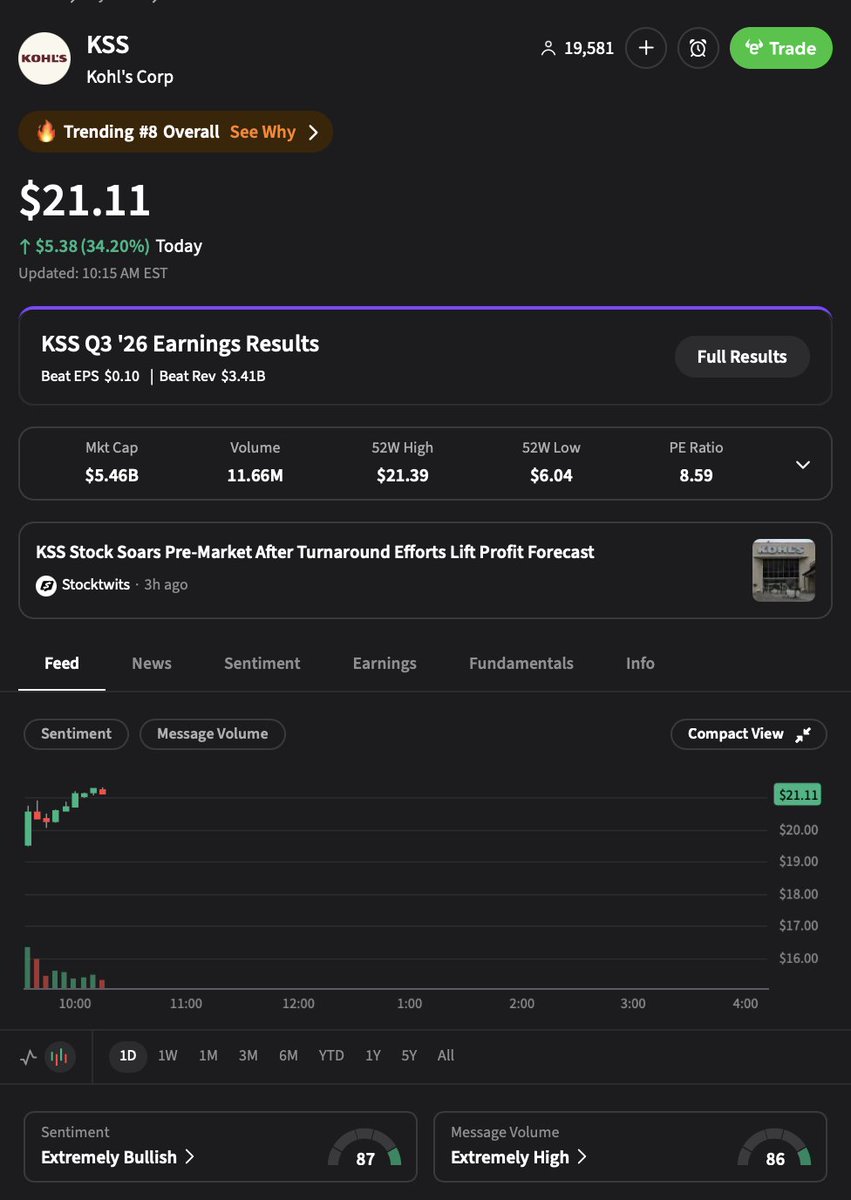Screen dimensions: 851x1200
Task: Click the Trade button
Action: [x=781, y=48]
